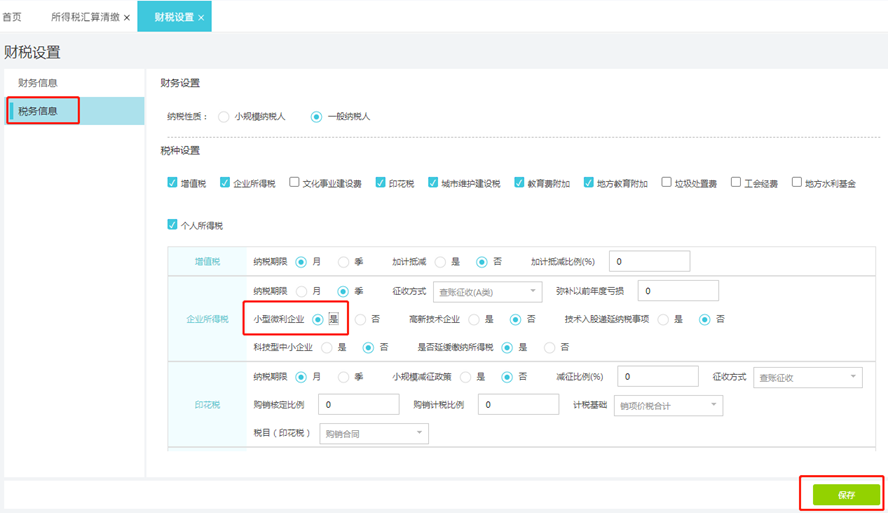
Task: Uncheck the 增值税 tax checkbox
Action: [173, 183]
